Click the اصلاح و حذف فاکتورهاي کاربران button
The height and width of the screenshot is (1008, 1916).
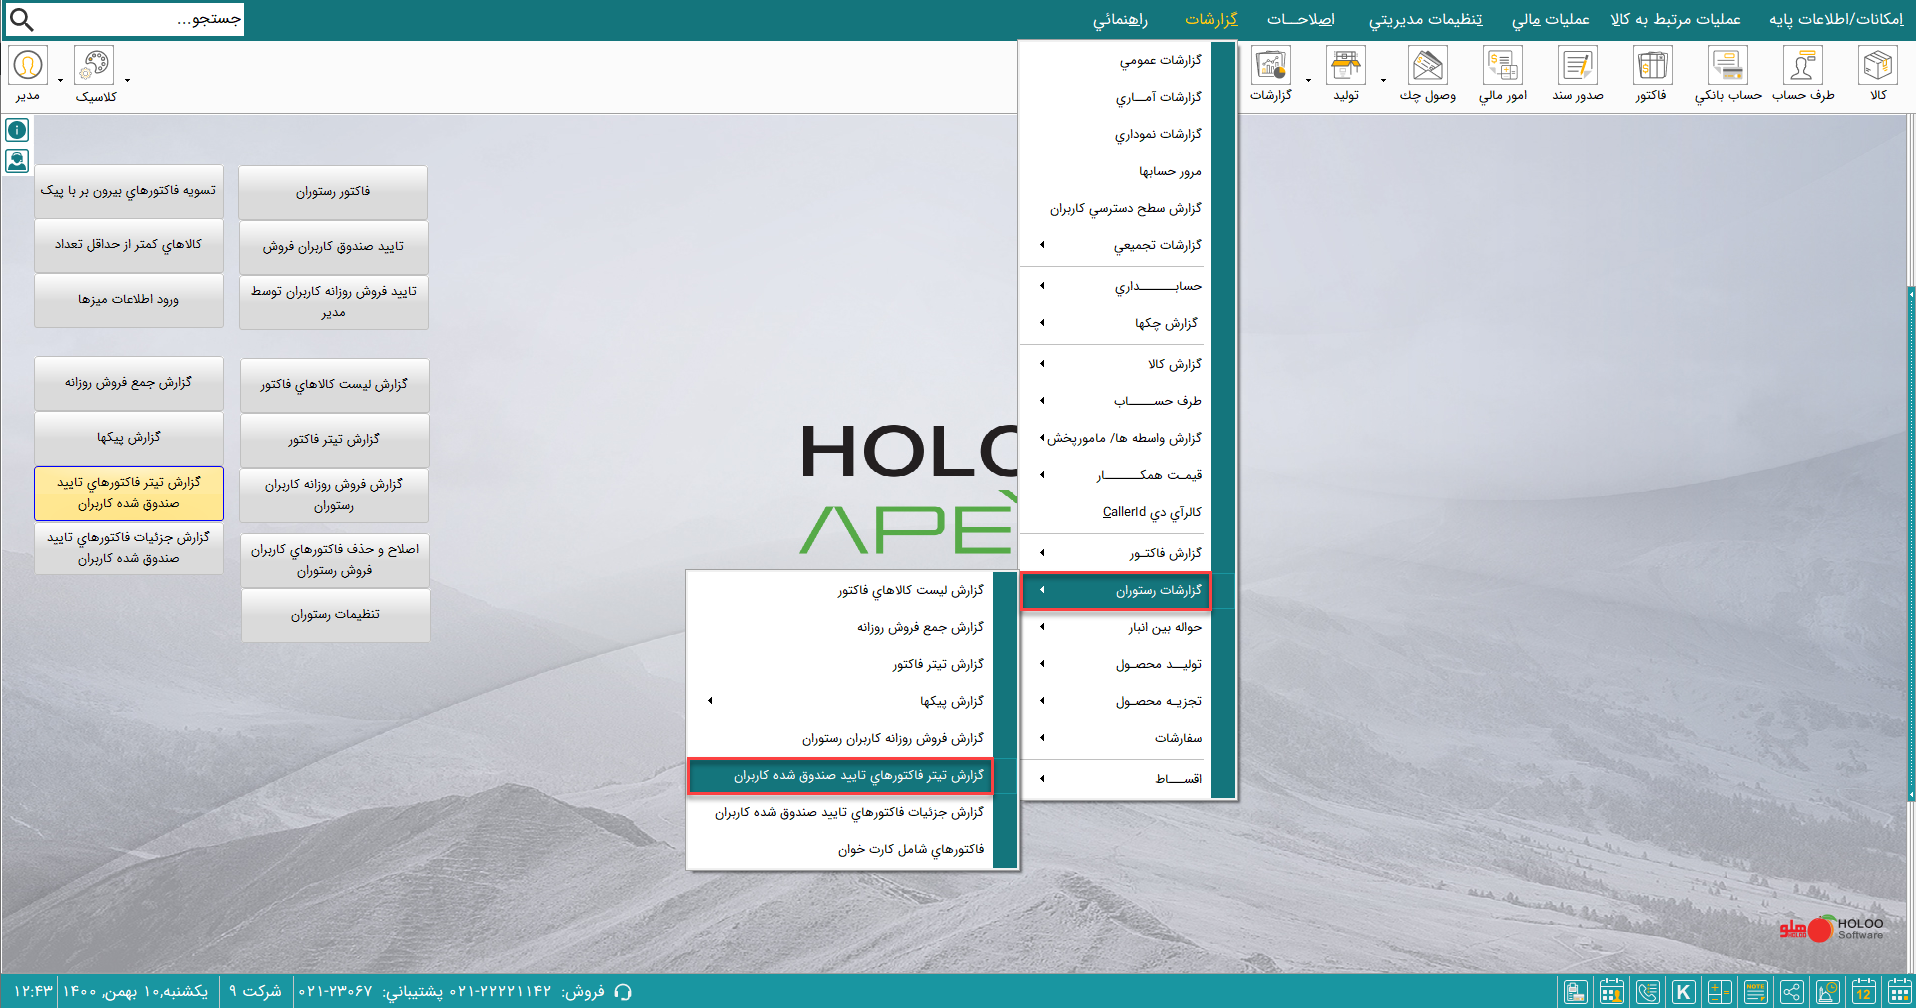click(334, 560)
